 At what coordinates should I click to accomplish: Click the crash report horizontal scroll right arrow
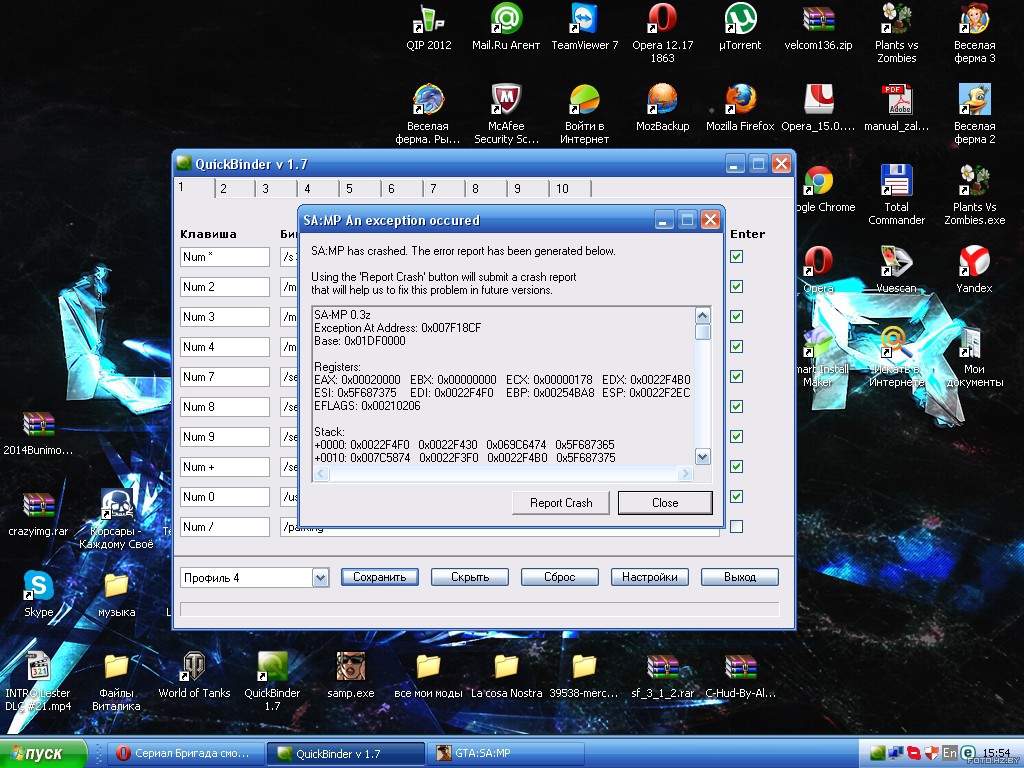click(x=685, y=473)
